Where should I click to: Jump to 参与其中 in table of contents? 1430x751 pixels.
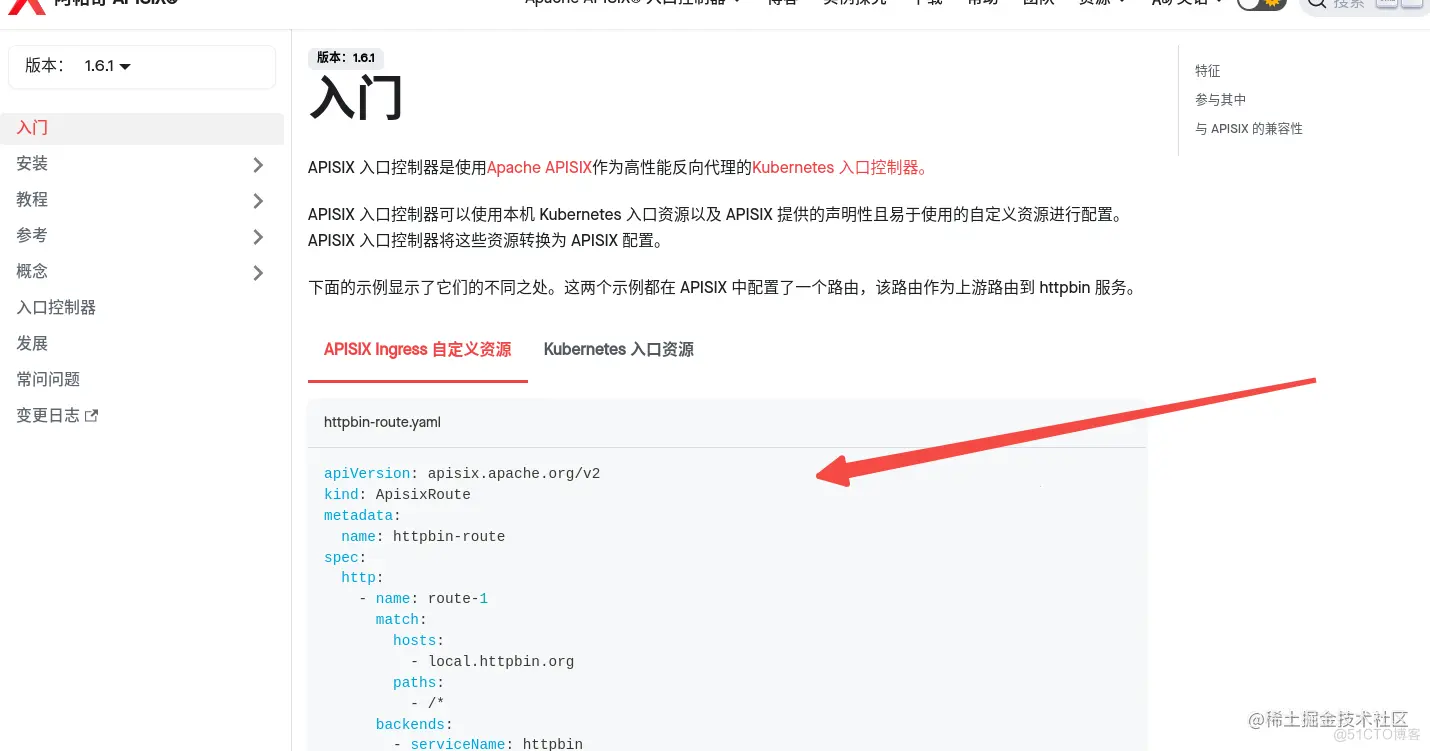pyautogui.click(x=1221, y=100)
